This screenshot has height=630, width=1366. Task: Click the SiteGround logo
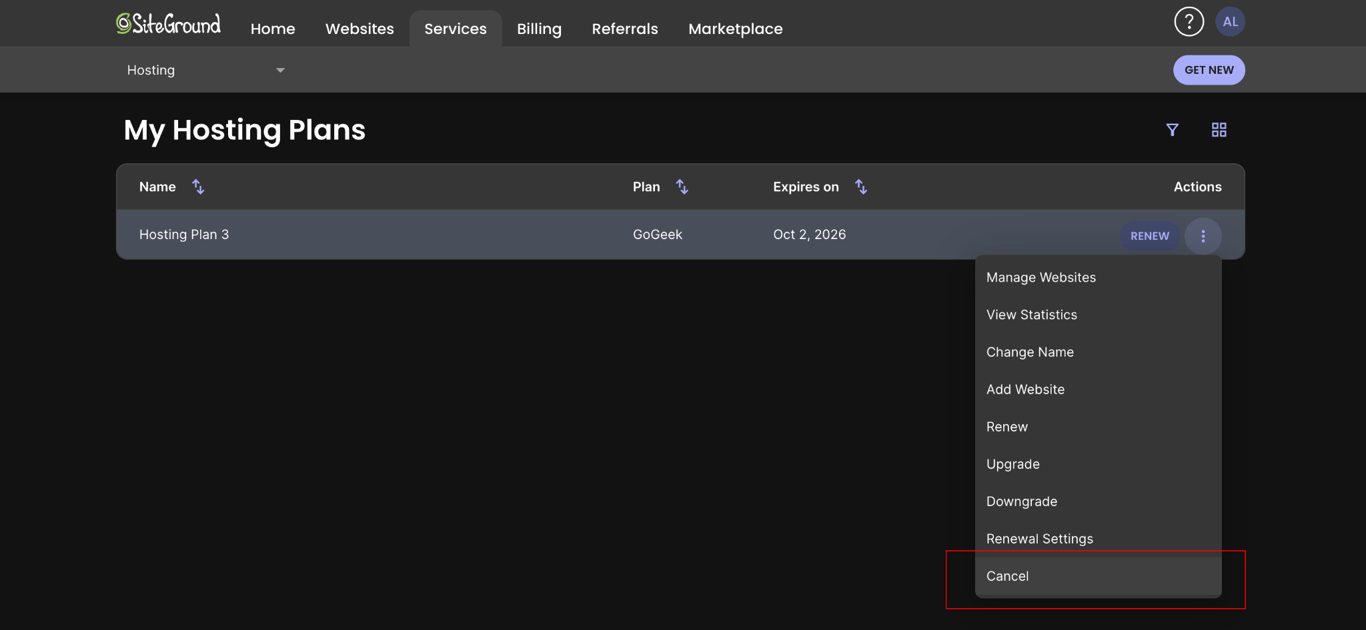[x=168, y=23]
